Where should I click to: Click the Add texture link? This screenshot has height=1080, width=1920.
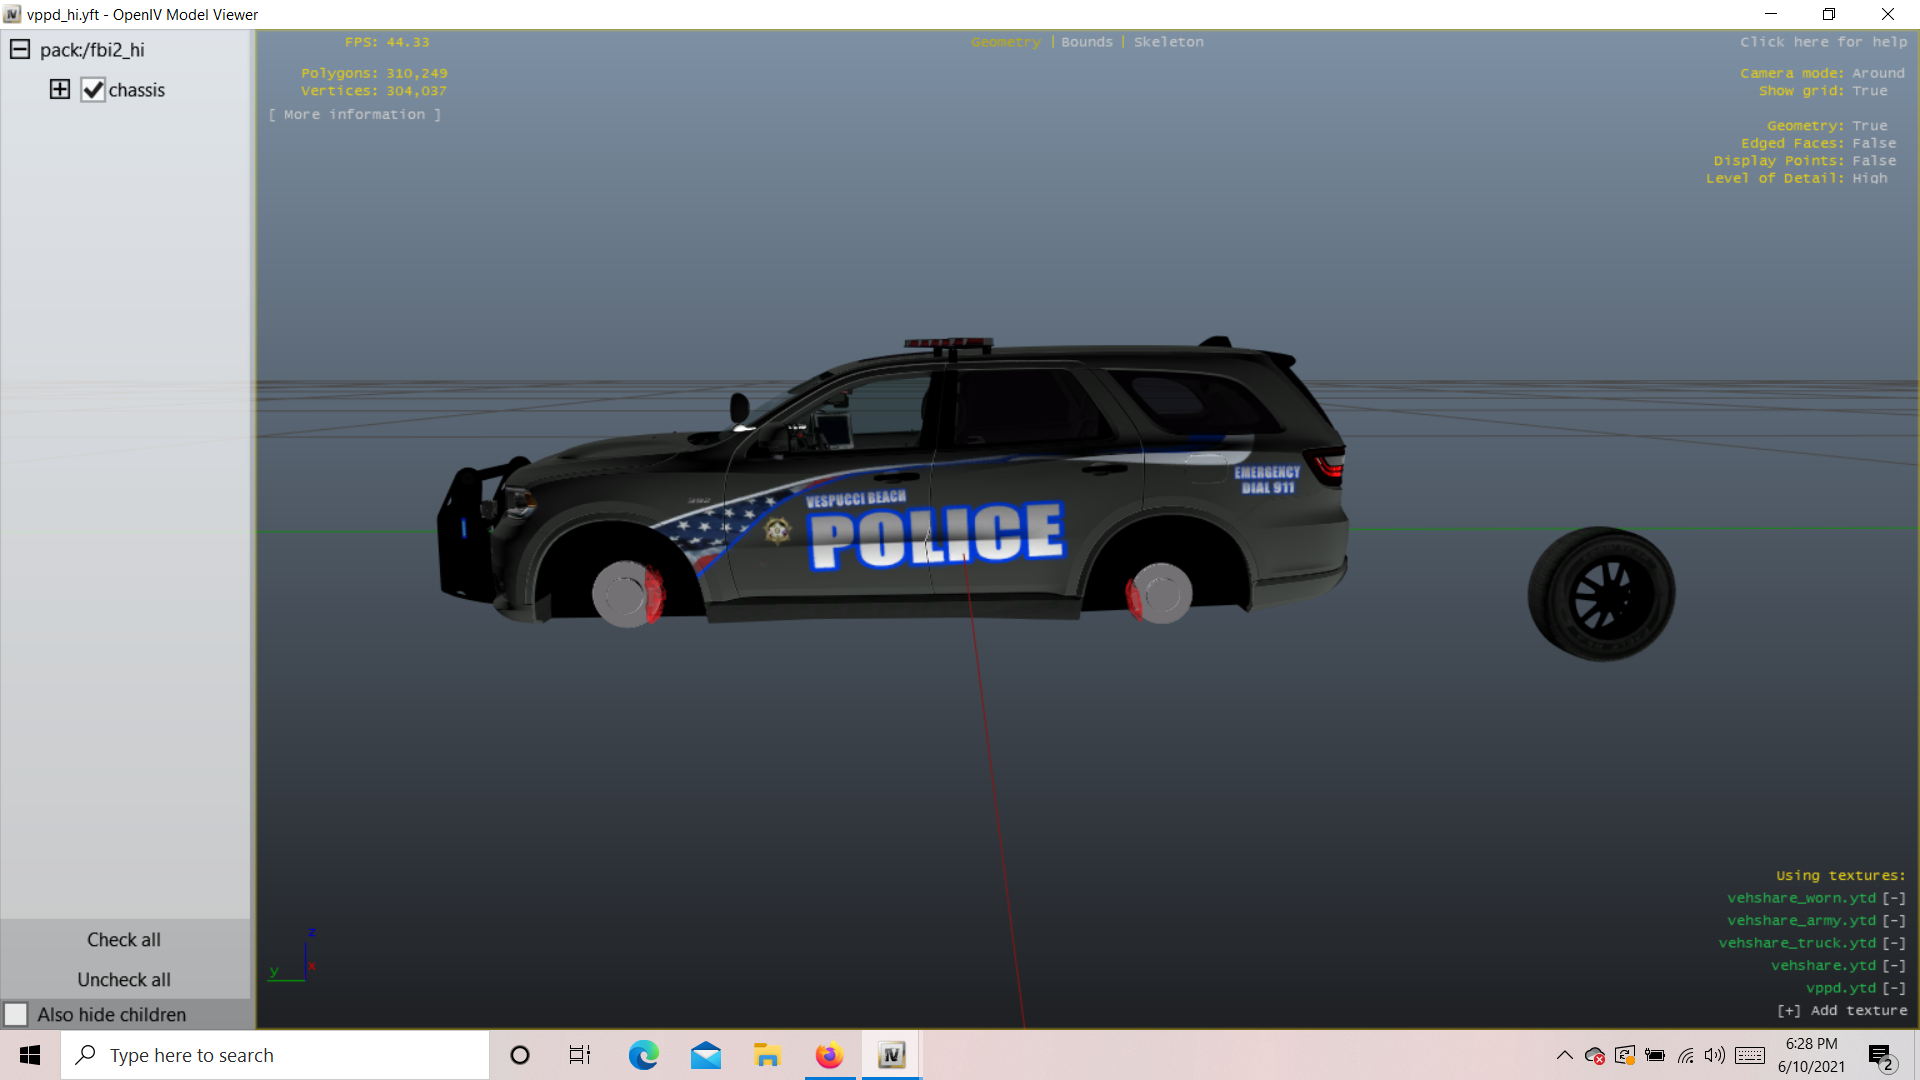coord(1842,1011)
